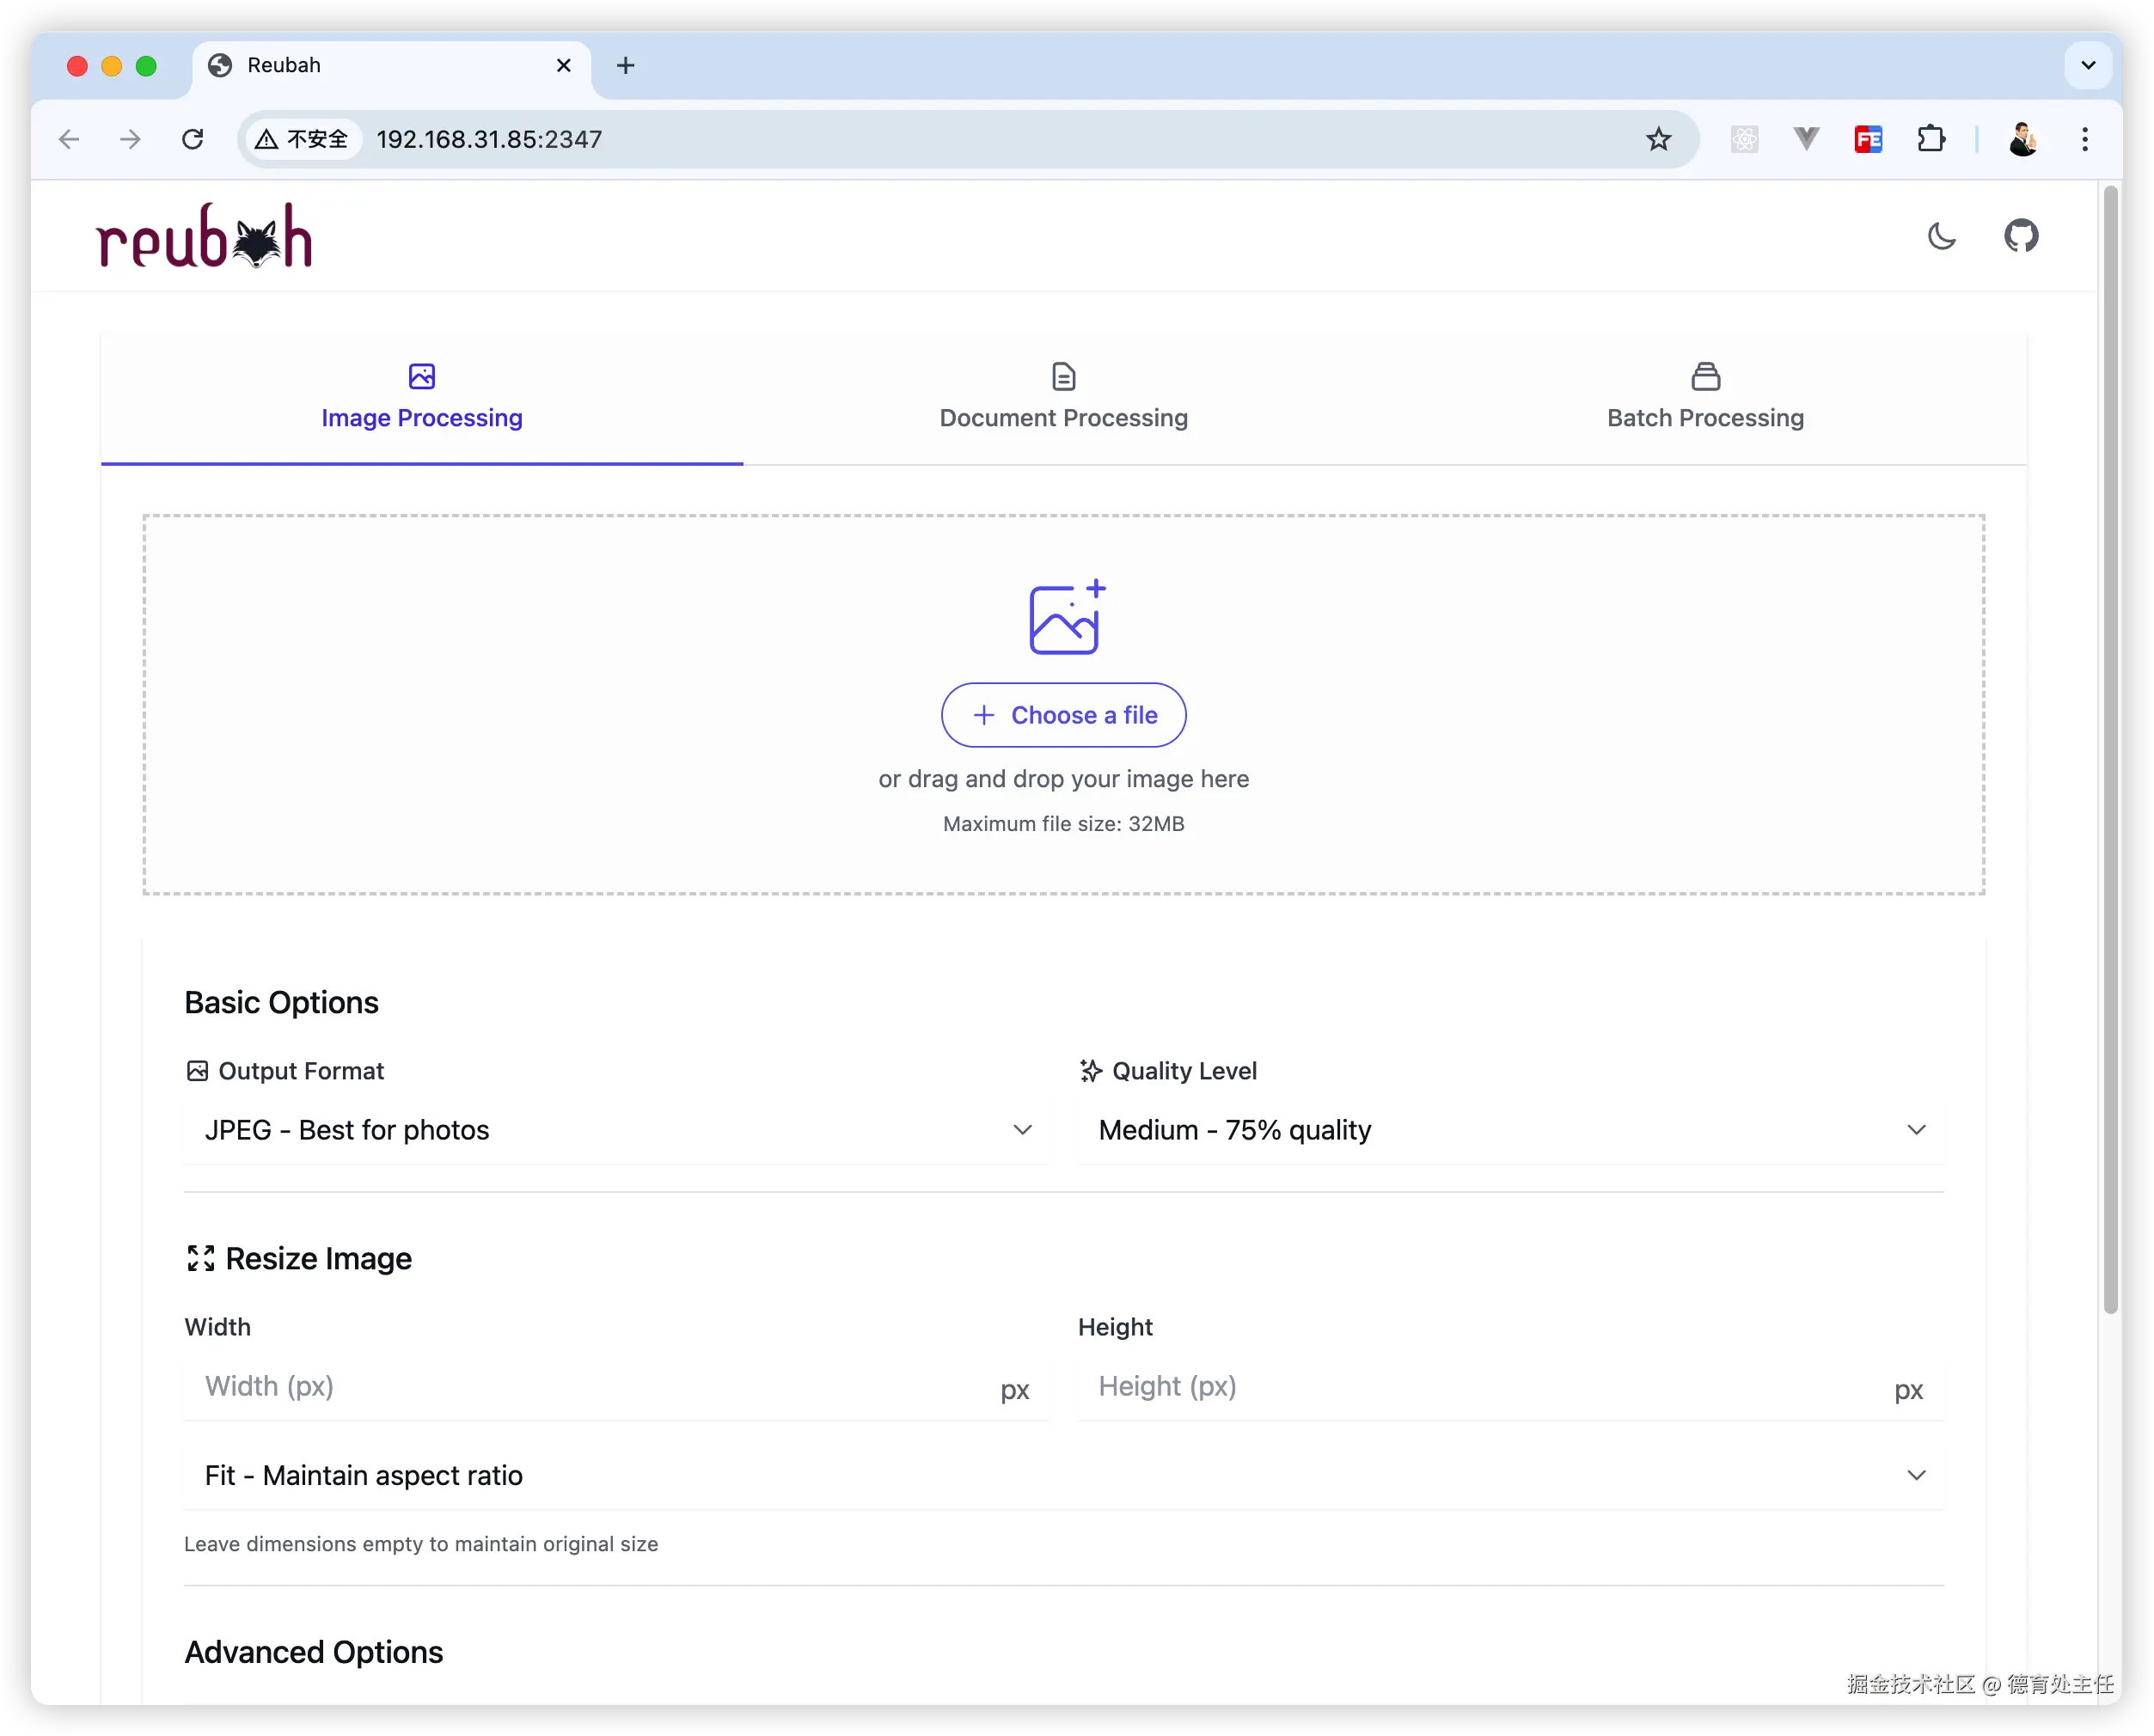
Task: Switch to the Batch Processing tab
Action: (x=1705, y=398)
